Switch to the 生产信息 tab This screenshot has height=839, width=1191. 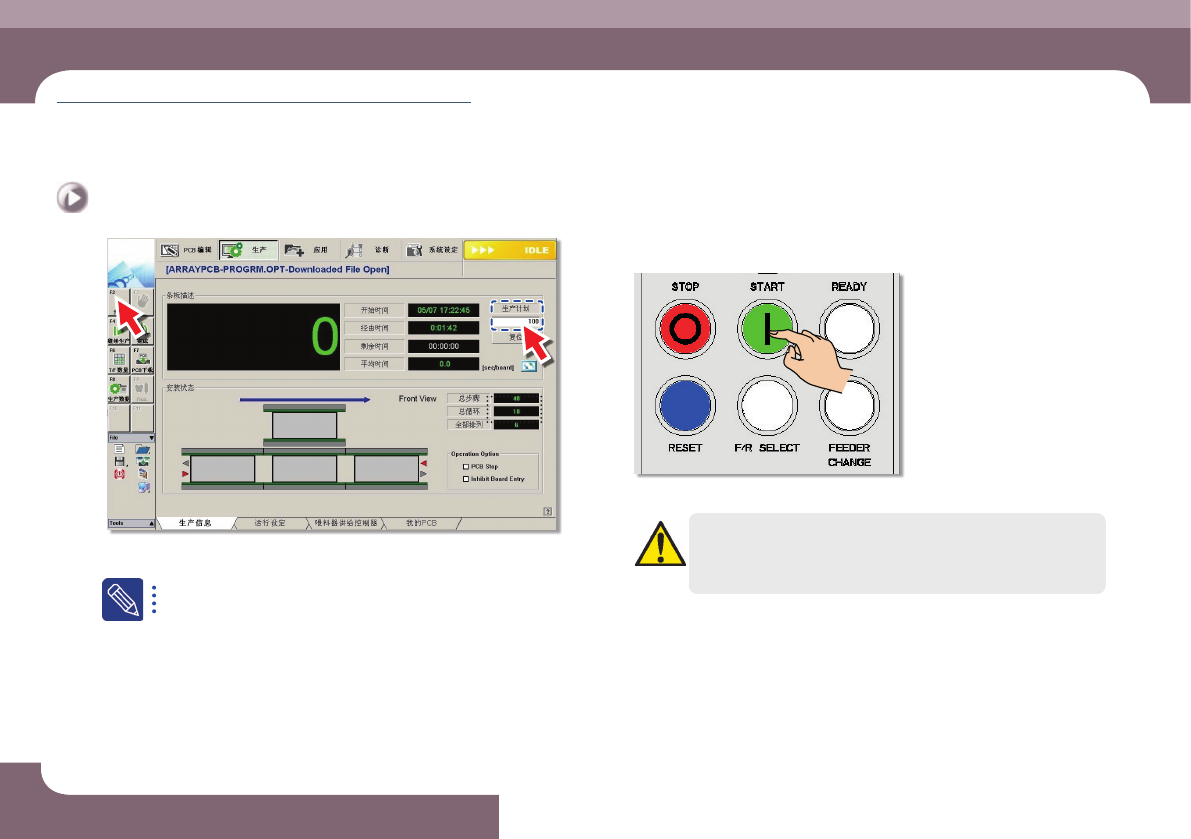pyautogui.click(x=195, y=523)
